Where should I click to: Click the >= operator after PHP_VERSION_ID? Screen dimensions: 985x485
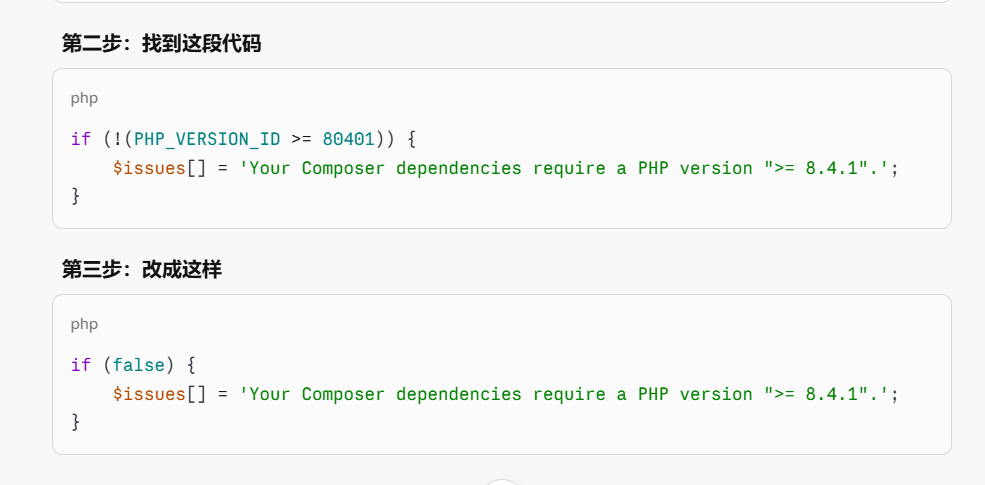pos(302,139)
